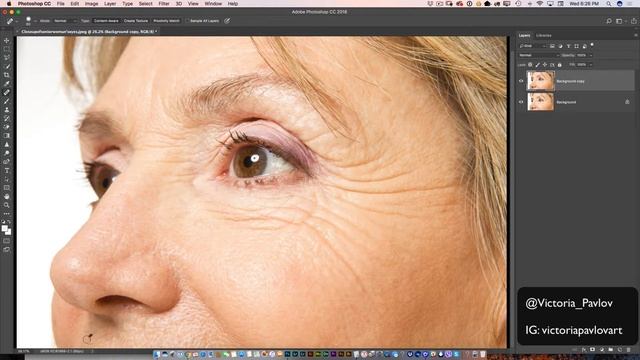Image resolution: width=640 pixels, height=360 pixels.
Task: Click the share icon in options bar
Action: click(x=633, y=21)
